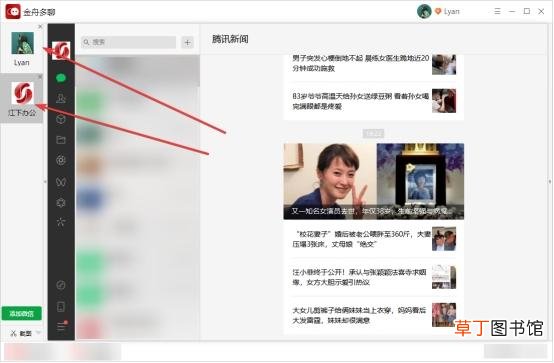Click thumbnail beside 汪小菲 article
The height and width of the screenshot is (363, 554).
point(444,277)
